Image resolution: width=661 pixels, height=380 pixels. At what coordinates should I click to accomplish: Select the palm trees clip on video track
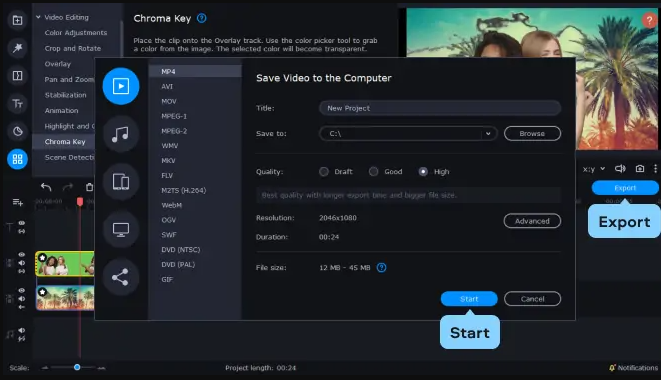[65, 298]
